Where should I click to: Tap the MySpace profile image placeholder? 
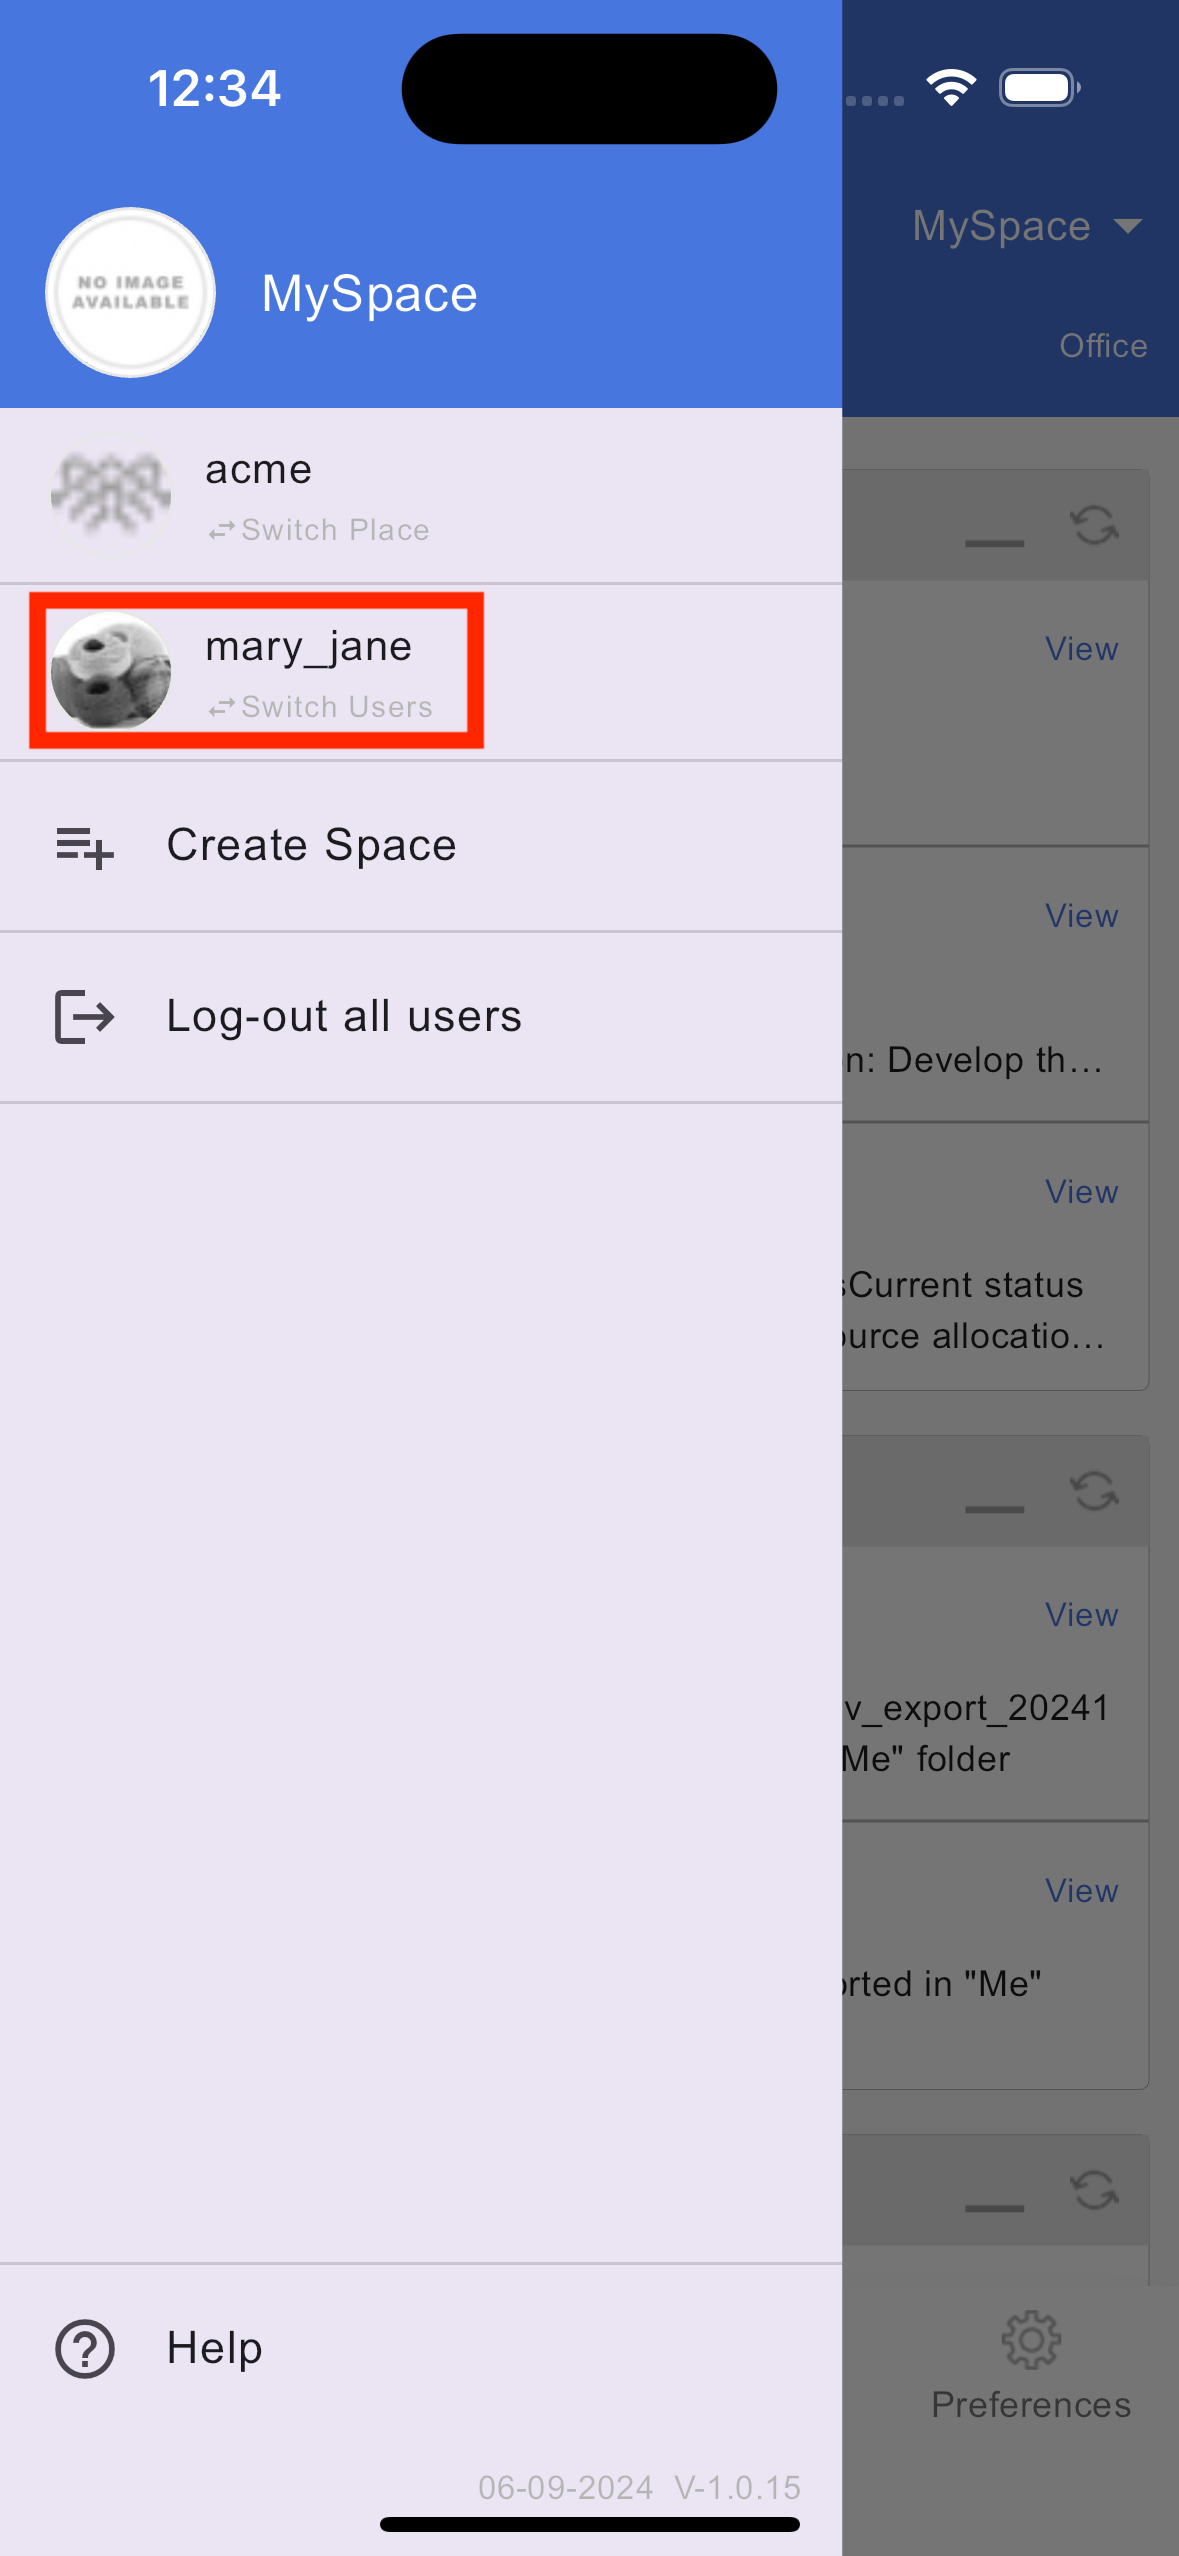131,292
